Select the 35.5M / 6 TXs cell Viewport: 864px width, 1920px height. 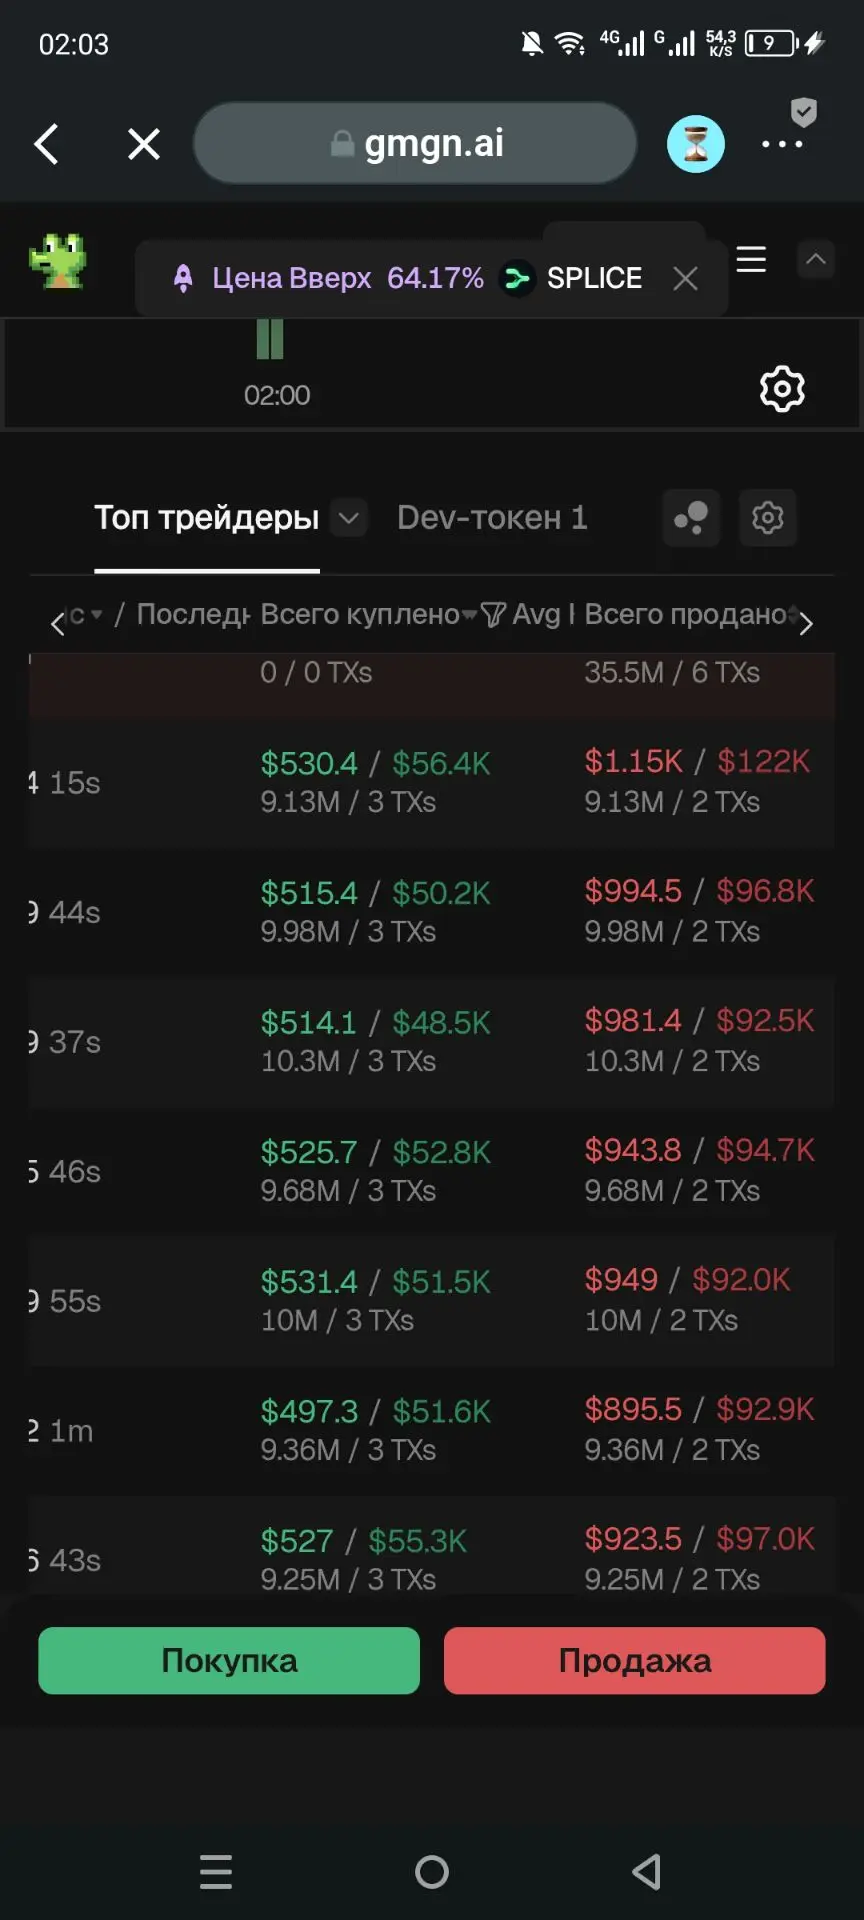coord(672,672)
